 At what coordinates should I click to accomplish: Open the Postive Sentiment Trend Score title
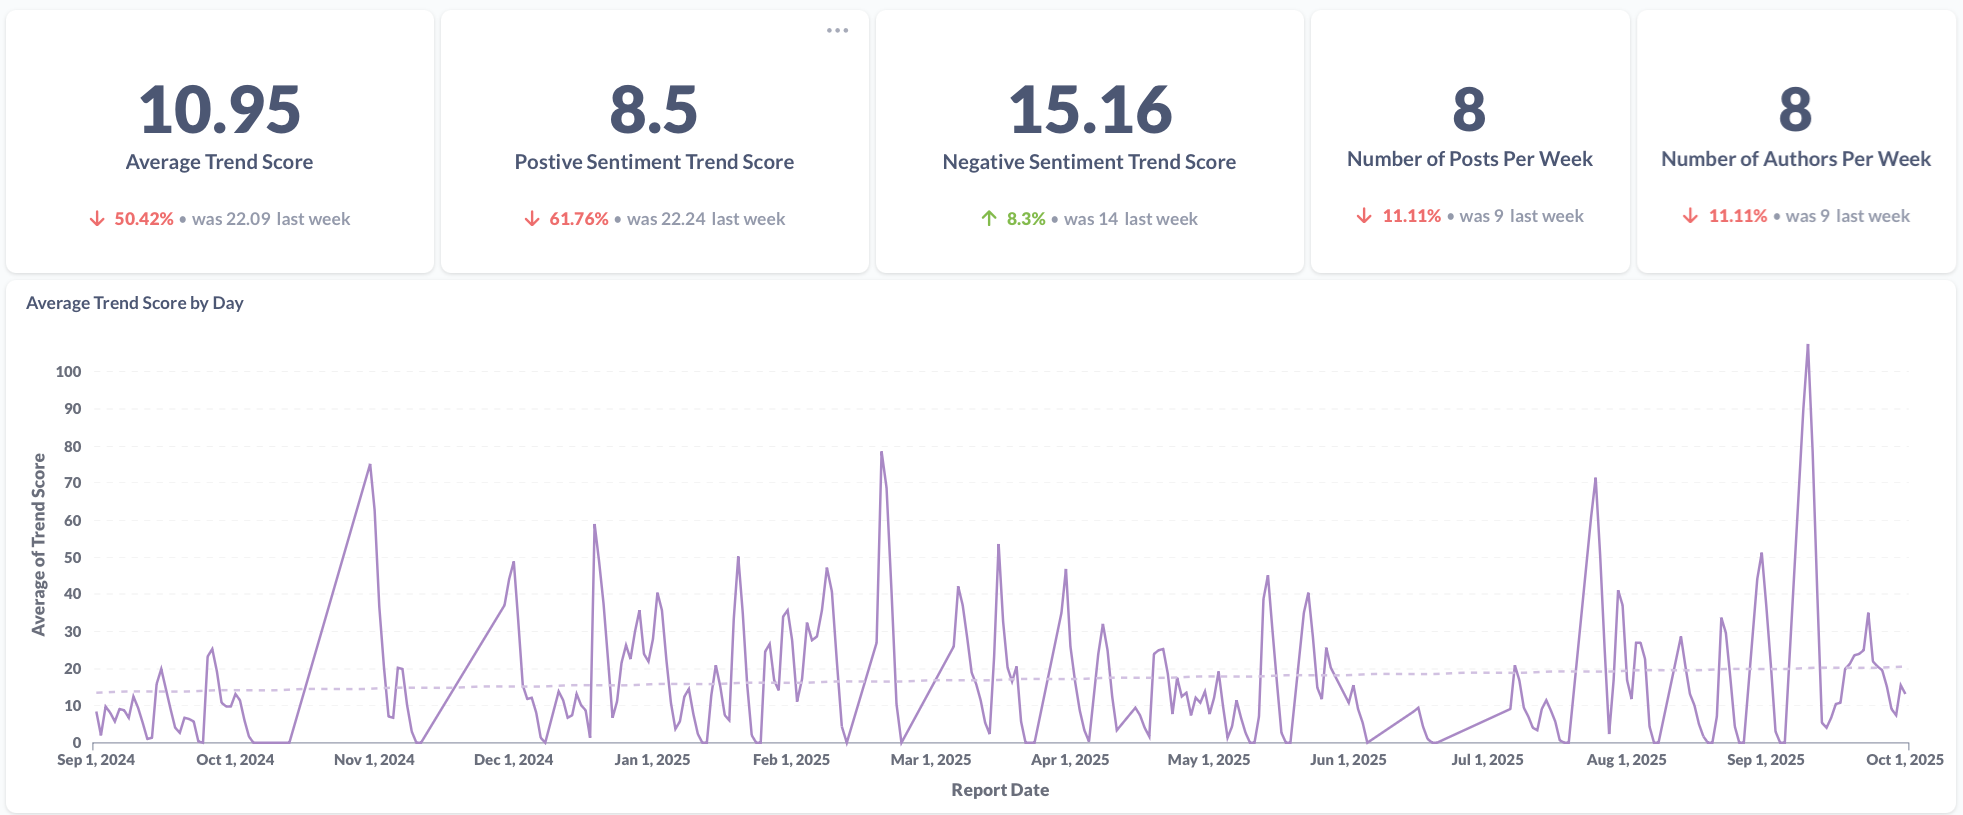pos(654,162)
